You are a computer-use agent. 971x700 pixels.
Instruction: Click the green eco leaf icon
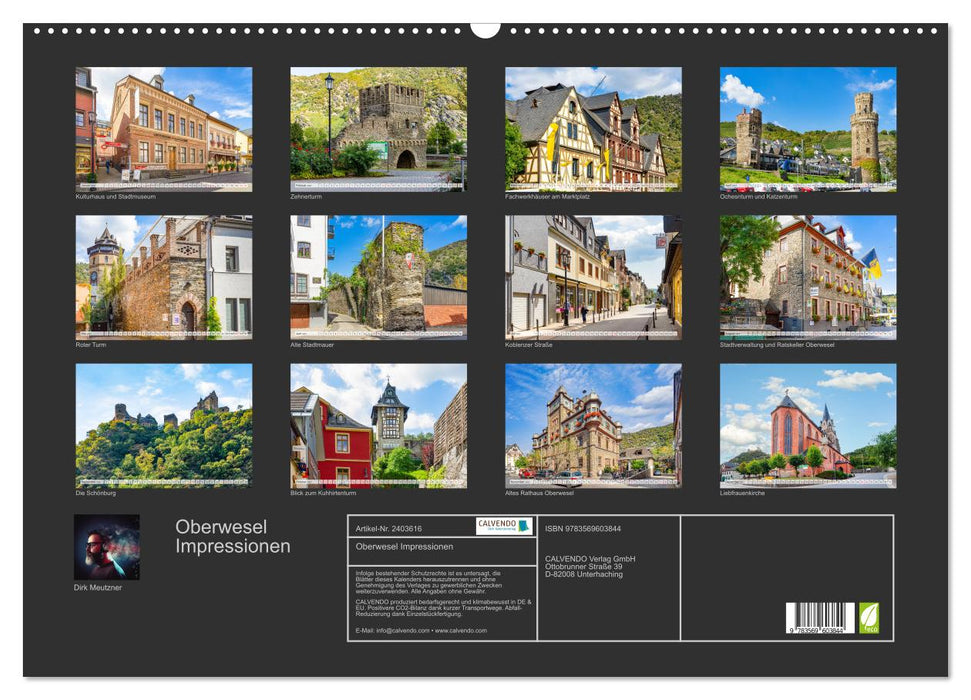tap(869, 618)
